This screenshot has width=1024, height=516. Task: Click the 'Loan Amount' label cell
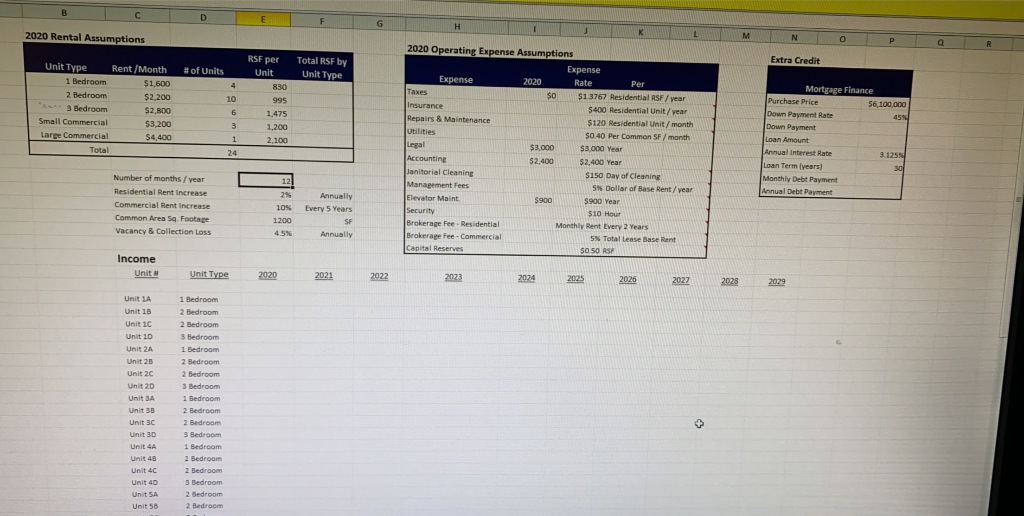pos(787,140)
